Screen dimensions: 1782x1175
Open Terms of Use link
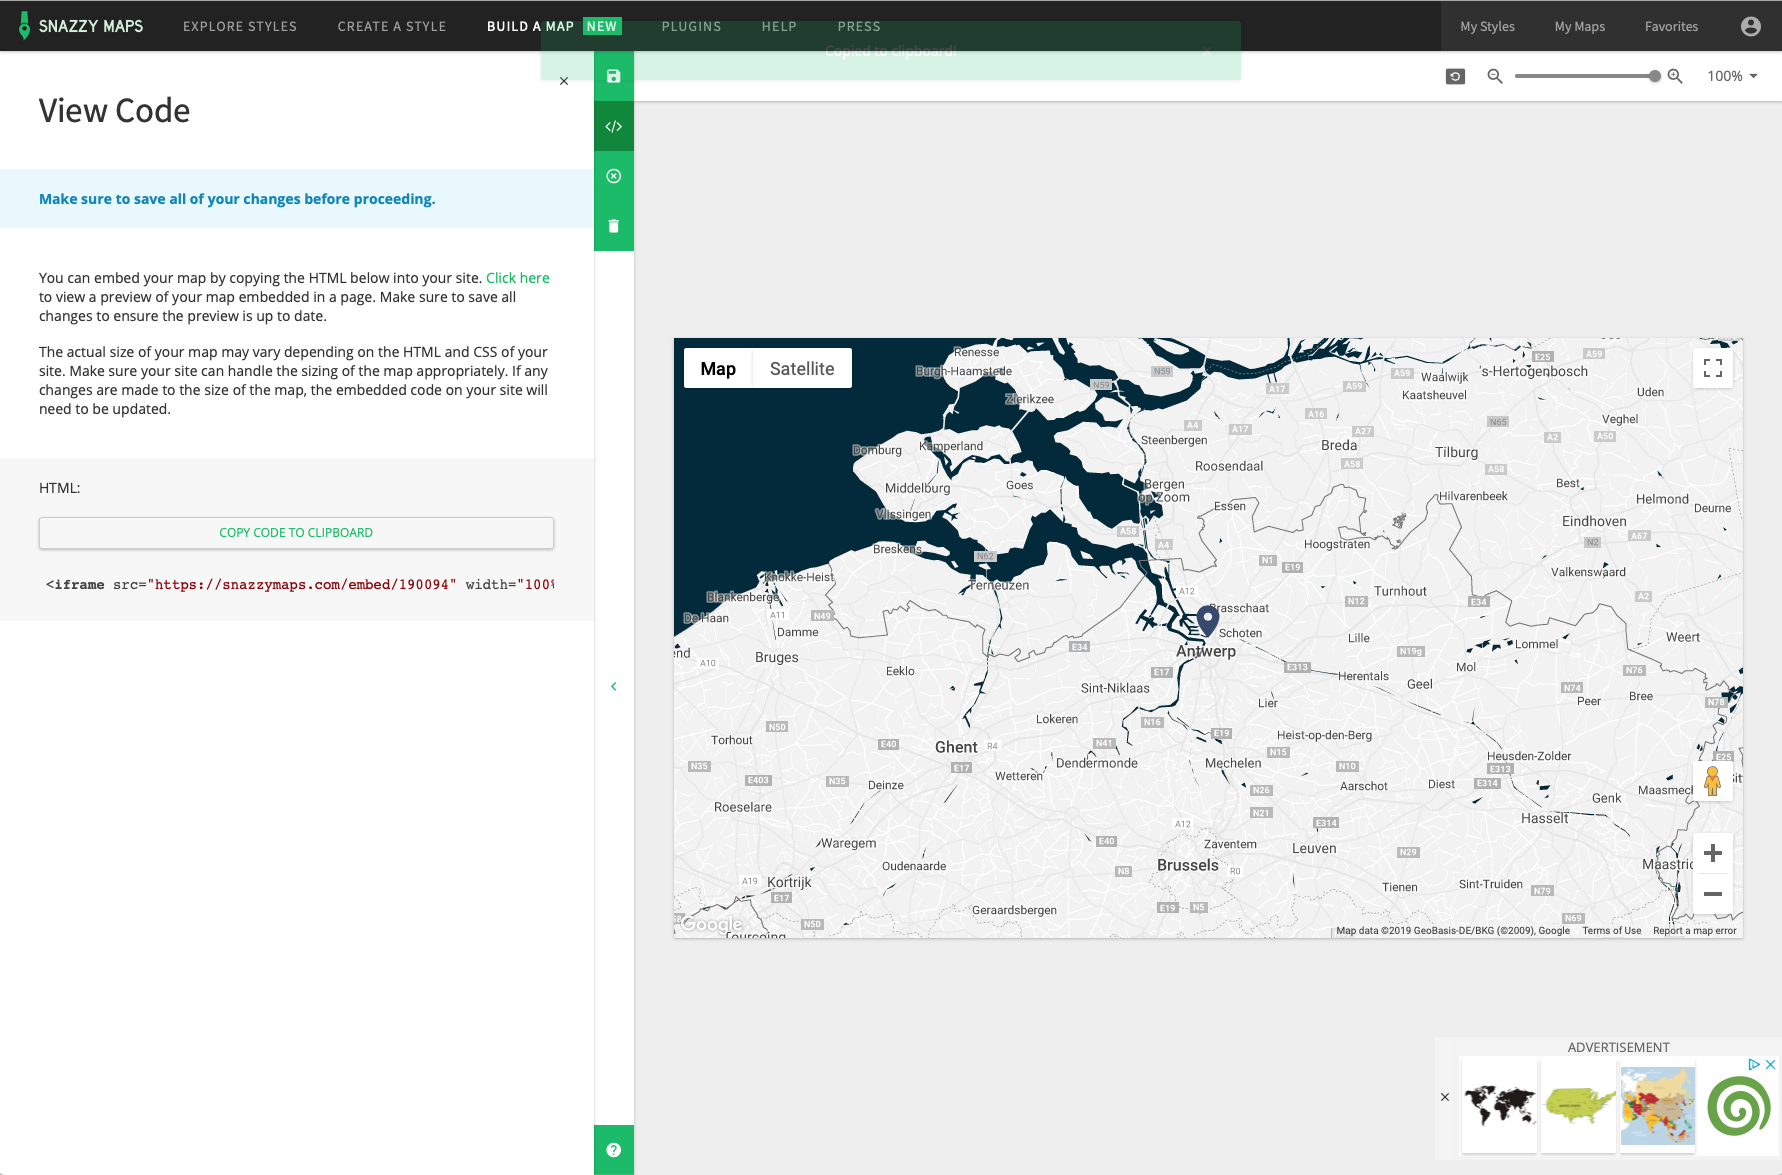(1612, 931)
